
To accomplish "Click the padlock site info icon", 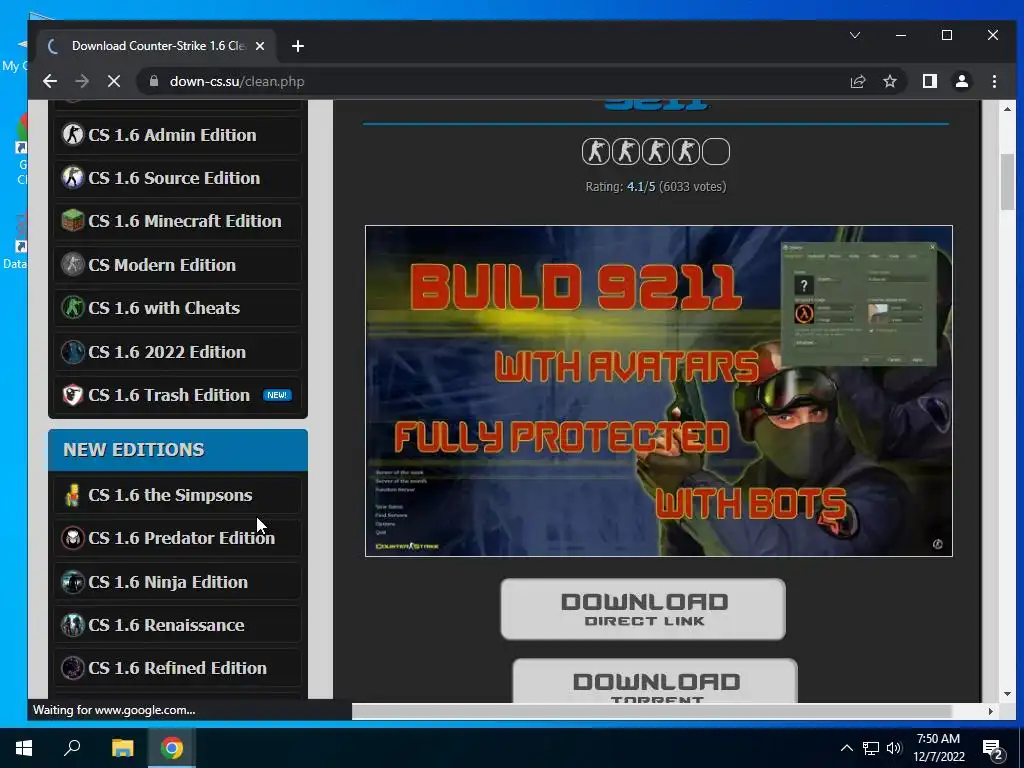I will coord(154,81).
